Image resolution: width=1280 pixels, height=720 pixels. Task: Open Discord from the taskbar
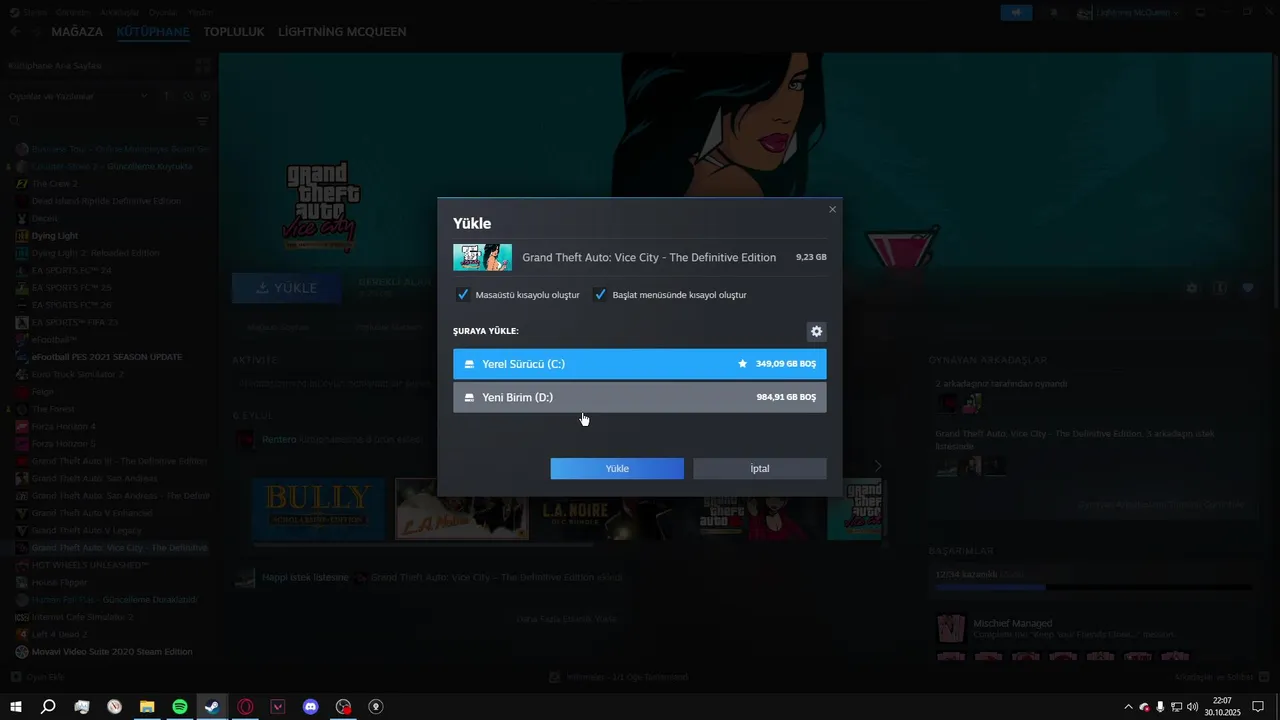[311, 707]
